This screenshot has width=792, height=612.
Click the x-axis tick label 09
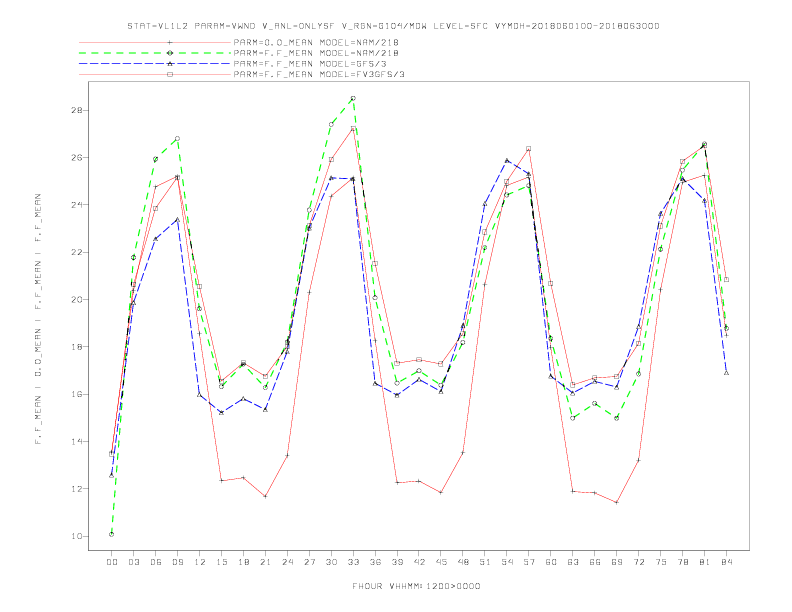coord(177,562)
